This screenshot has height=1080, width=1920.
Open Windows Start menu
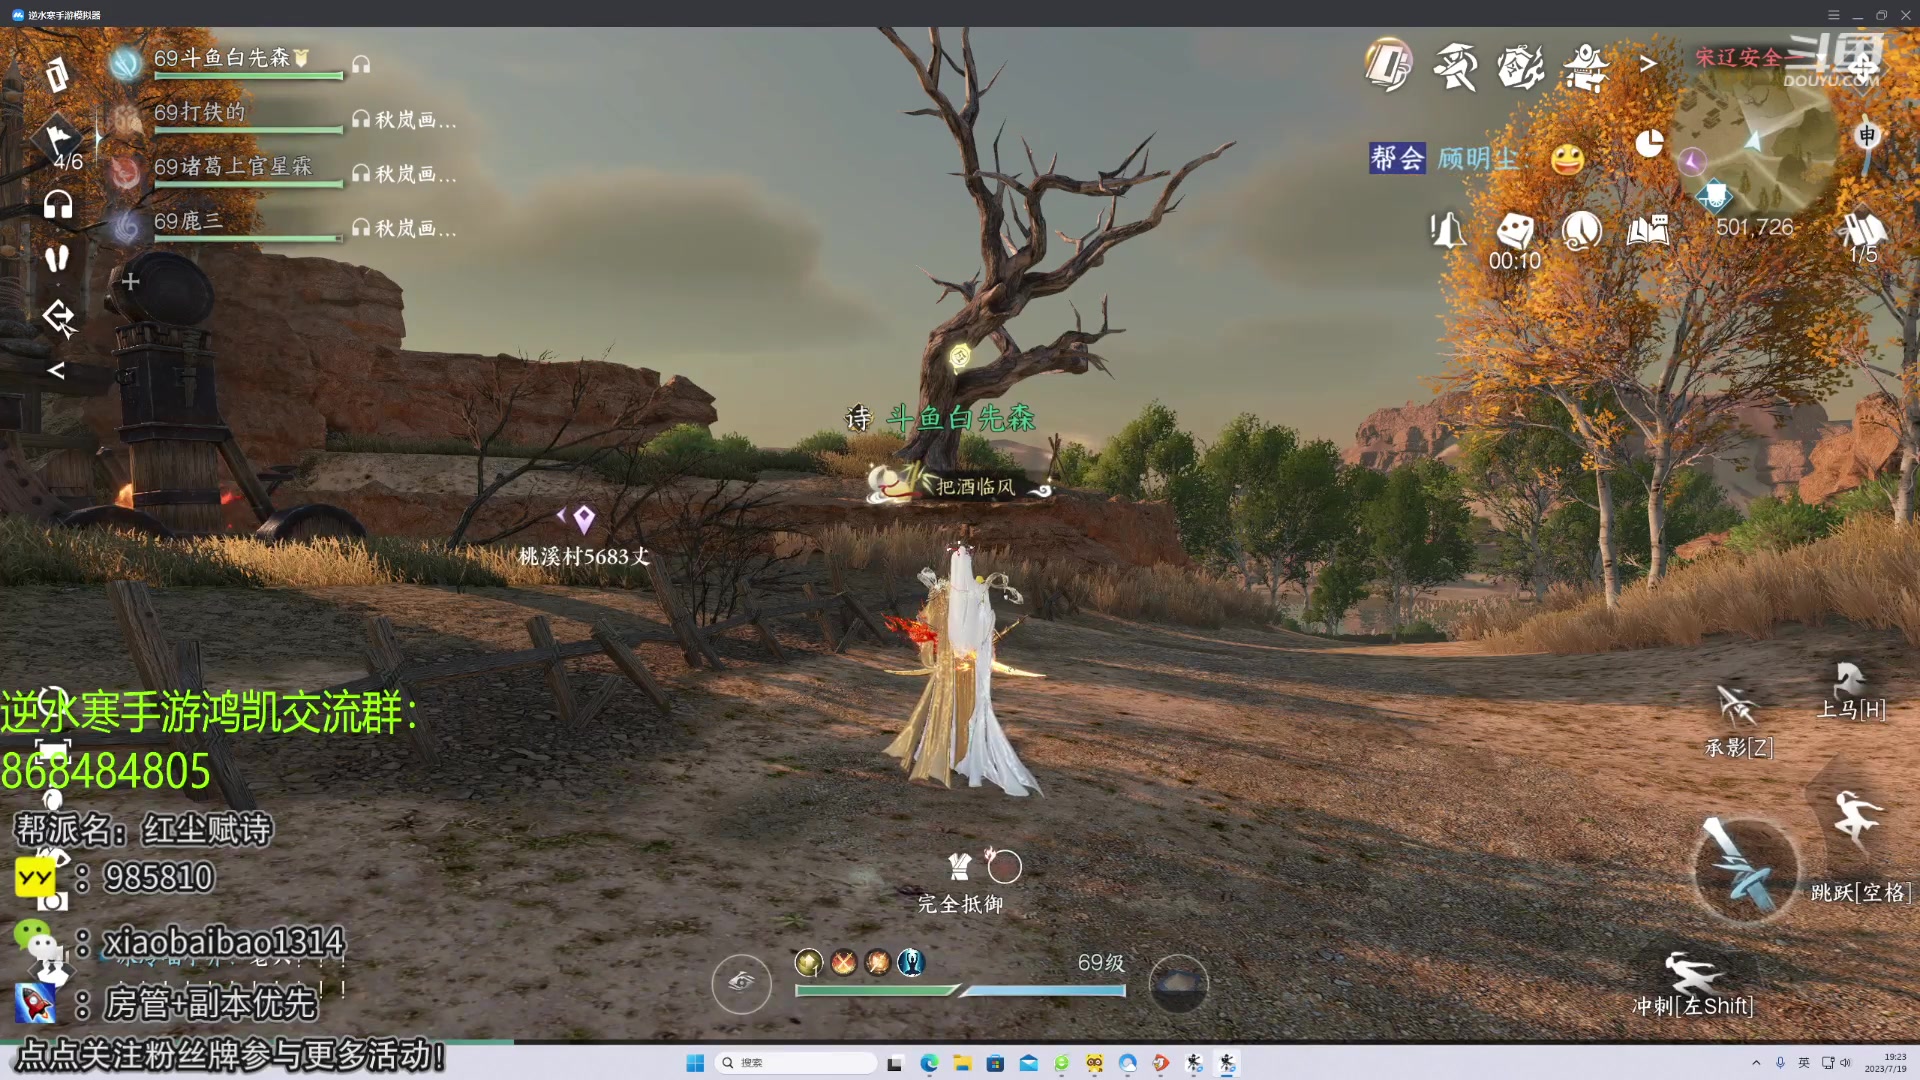695,1063
